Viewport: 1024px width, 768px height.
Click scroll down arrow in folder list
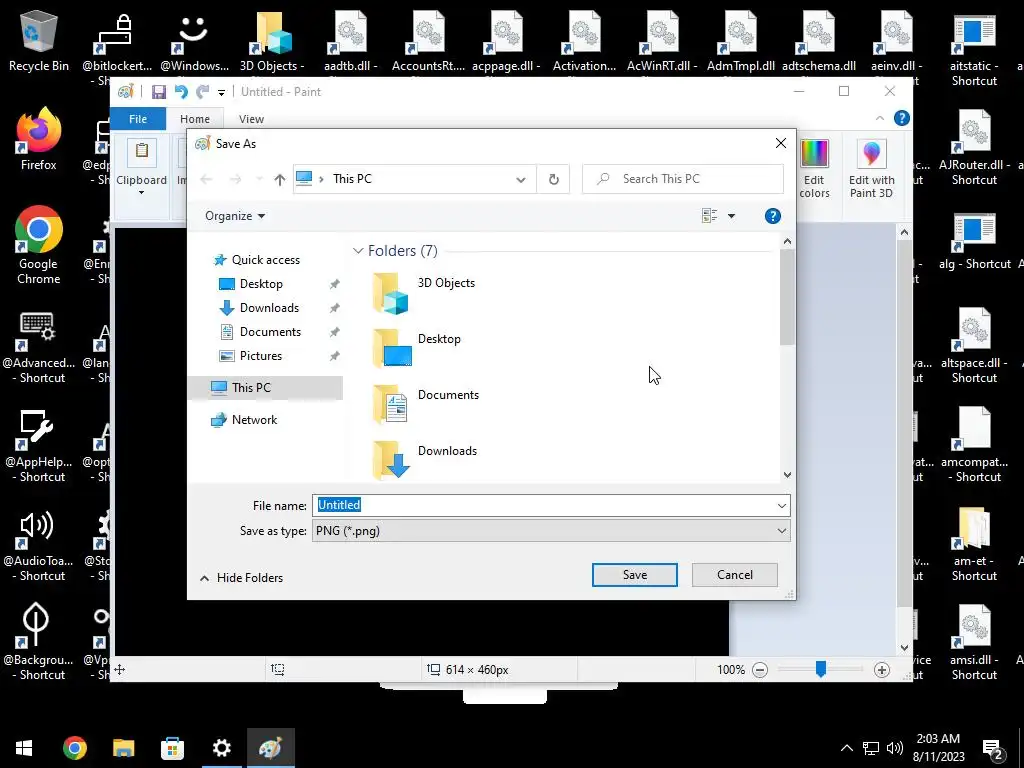[x=788, y=475]
